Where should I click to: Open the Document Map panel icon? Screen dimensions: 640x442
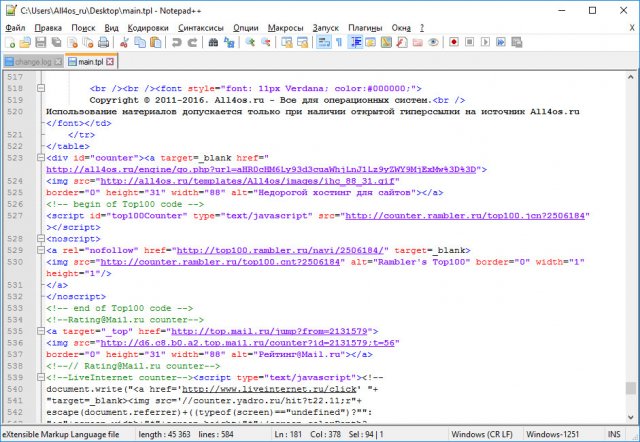click(386, 42)
